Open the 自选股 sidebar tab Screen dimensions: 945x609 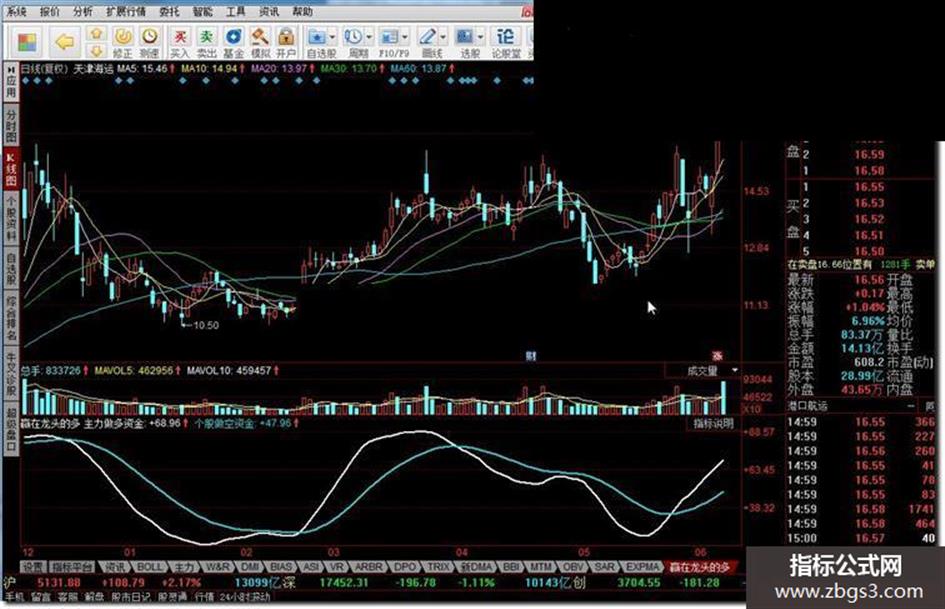click(11, 268)
